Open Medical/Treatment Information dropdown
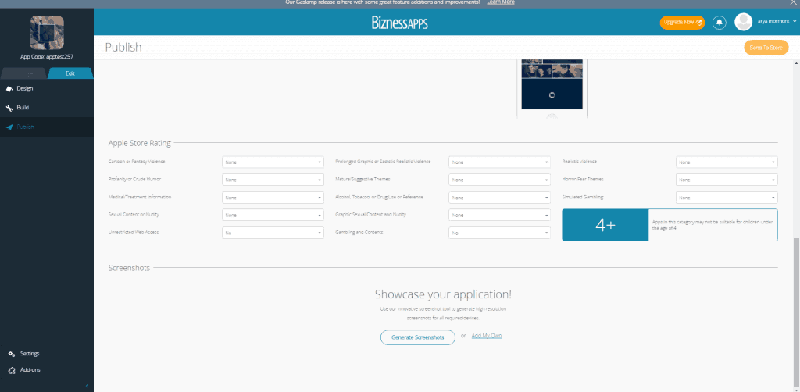This screenshot has height=392, width=800. point(273,197)
